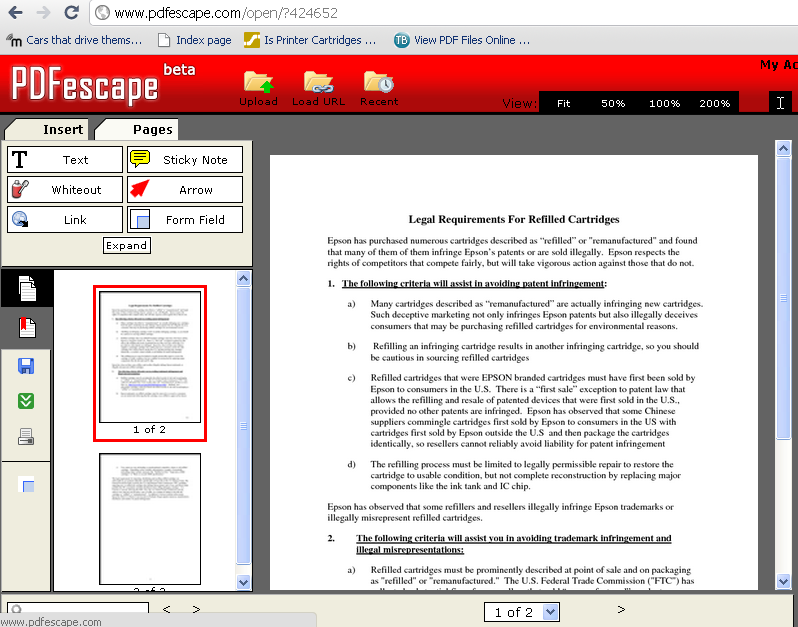Set view zoom to 200%
Screen dimensions: 798x627
pyautogui.click(x=714, y=103)
